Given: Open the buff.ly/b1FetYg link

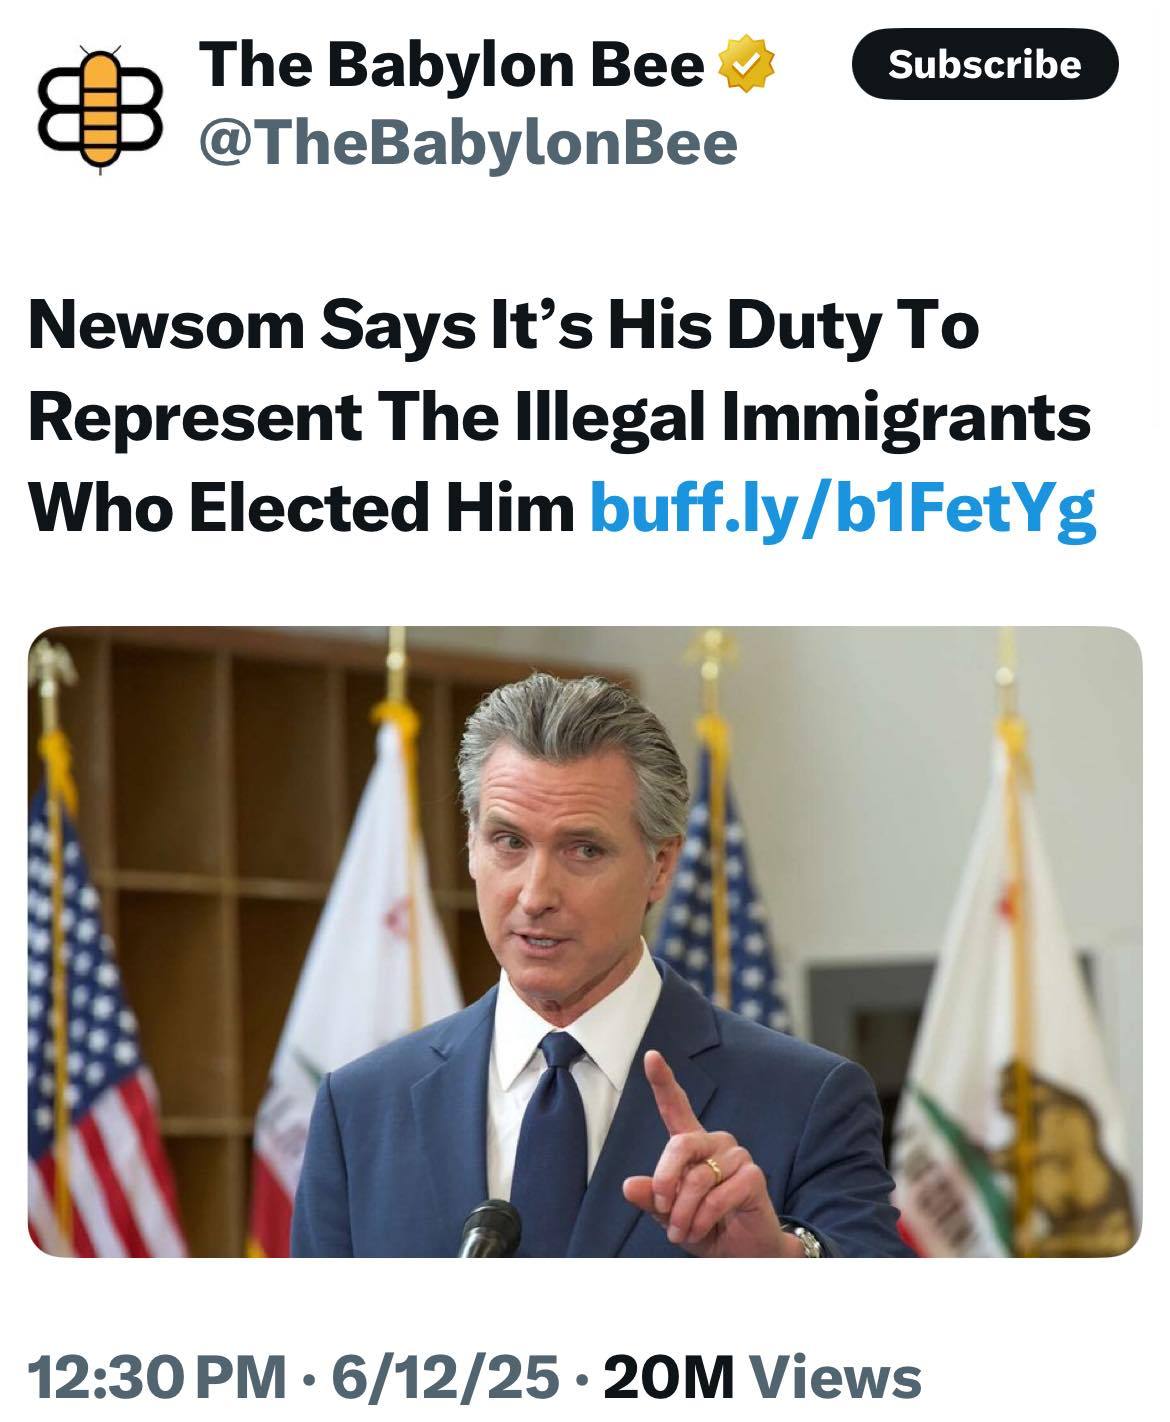Looking at the screenshot, I should (x=843, y=507).
